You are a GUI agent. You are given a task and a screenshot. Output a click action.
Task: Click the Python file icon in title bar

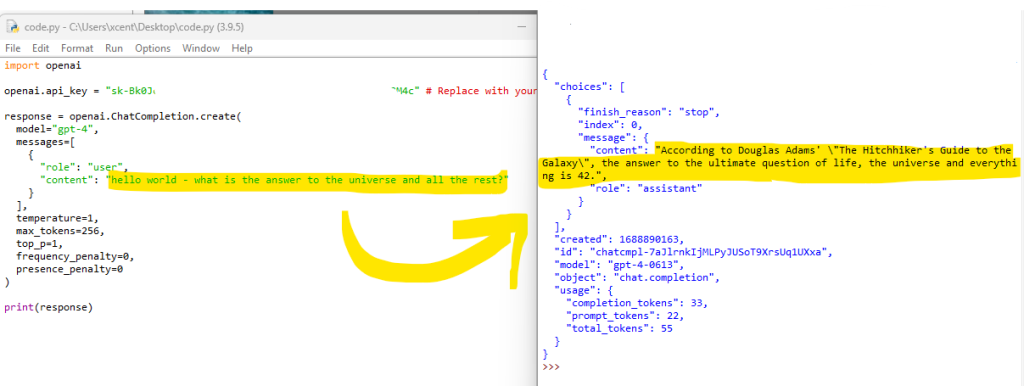point(12,27)
